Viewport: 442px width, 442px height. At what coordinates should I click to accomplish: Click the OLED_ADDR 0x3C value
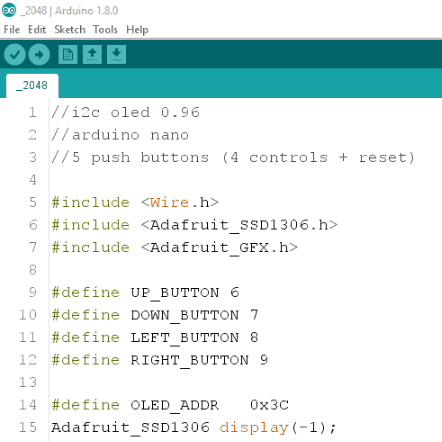click(x=269, y=405)
